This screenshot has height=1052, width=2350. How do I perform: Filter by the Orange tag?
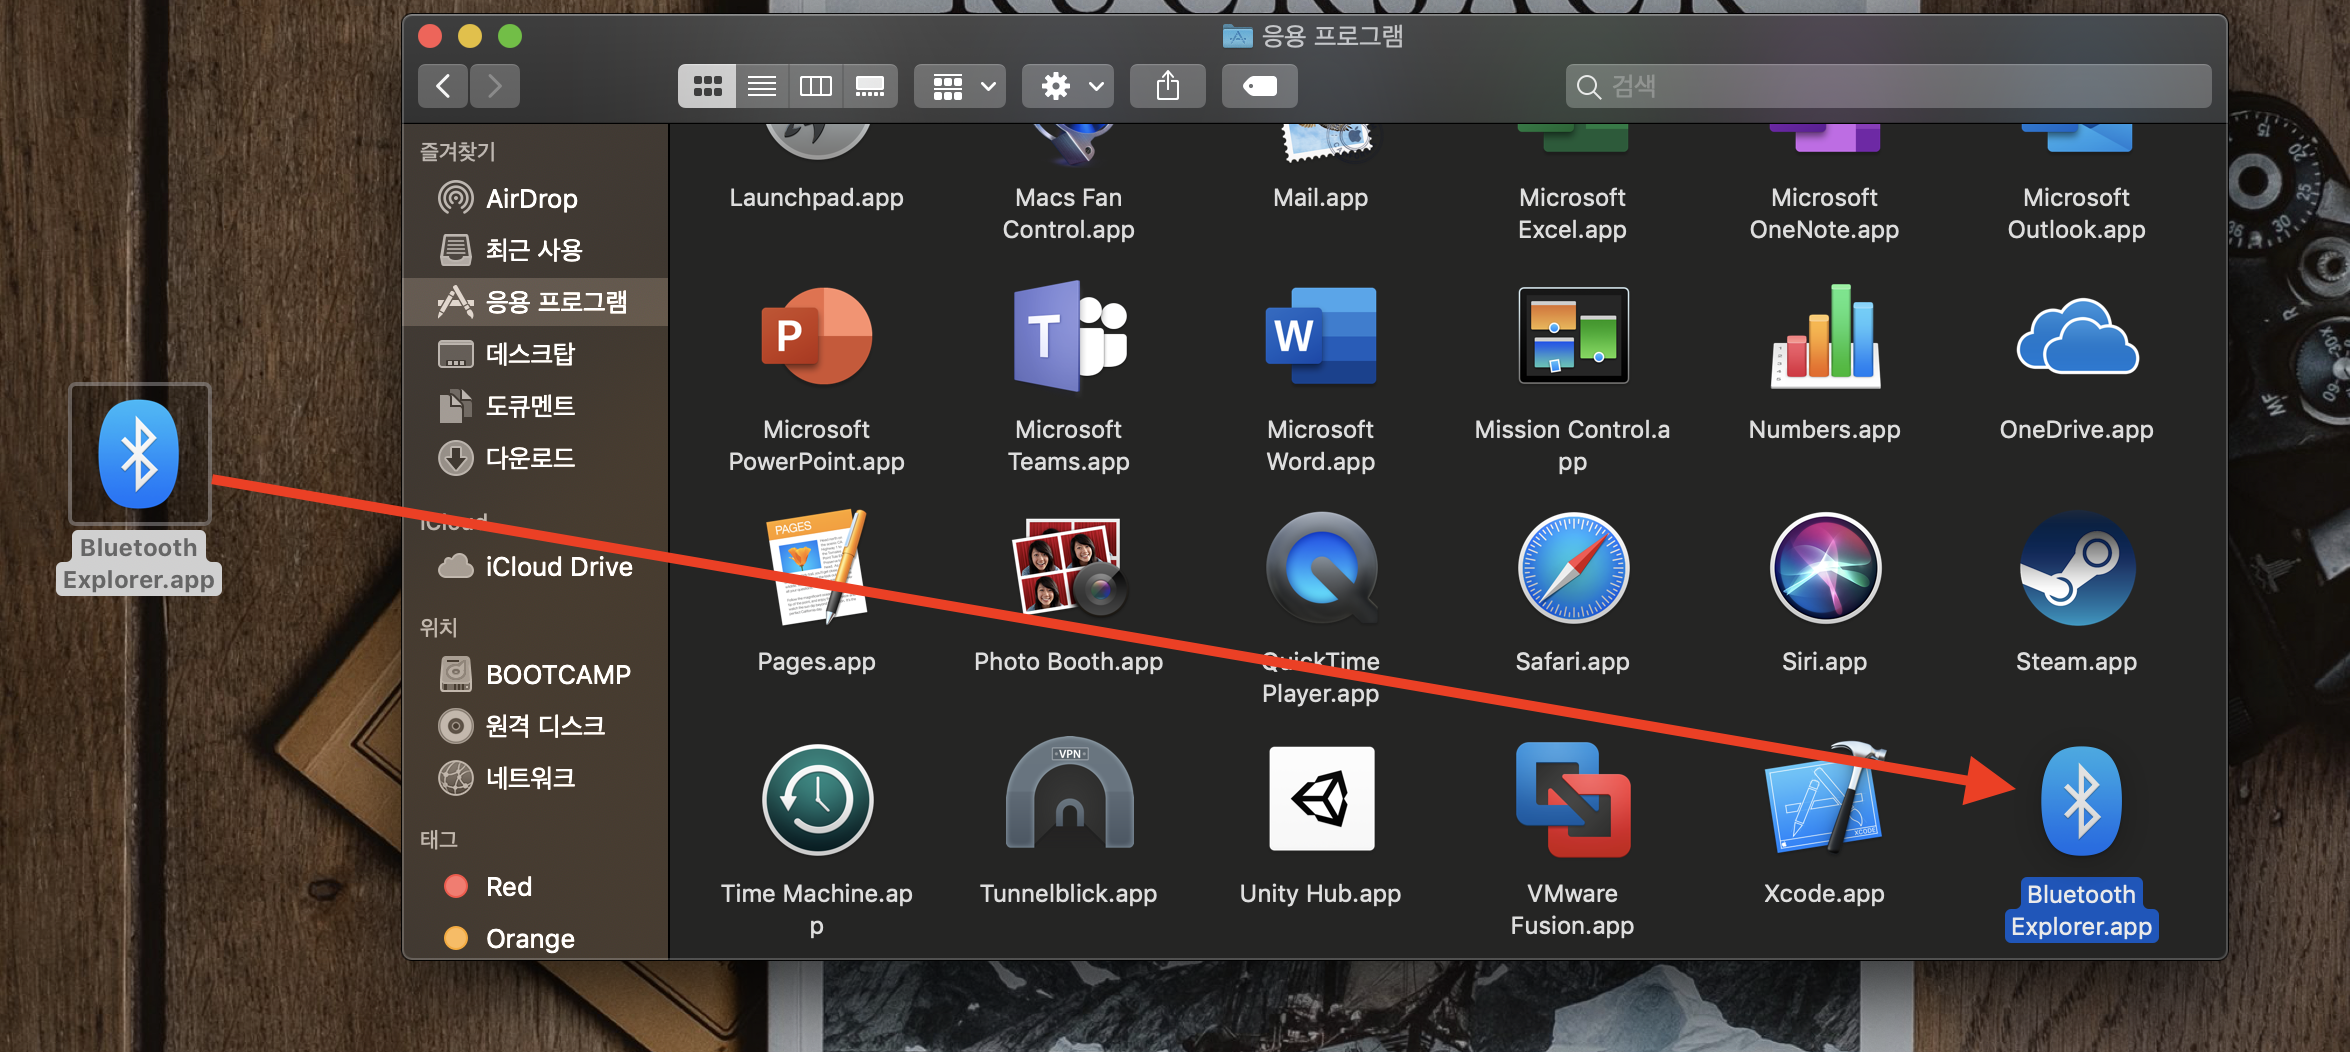coord(535,939)
